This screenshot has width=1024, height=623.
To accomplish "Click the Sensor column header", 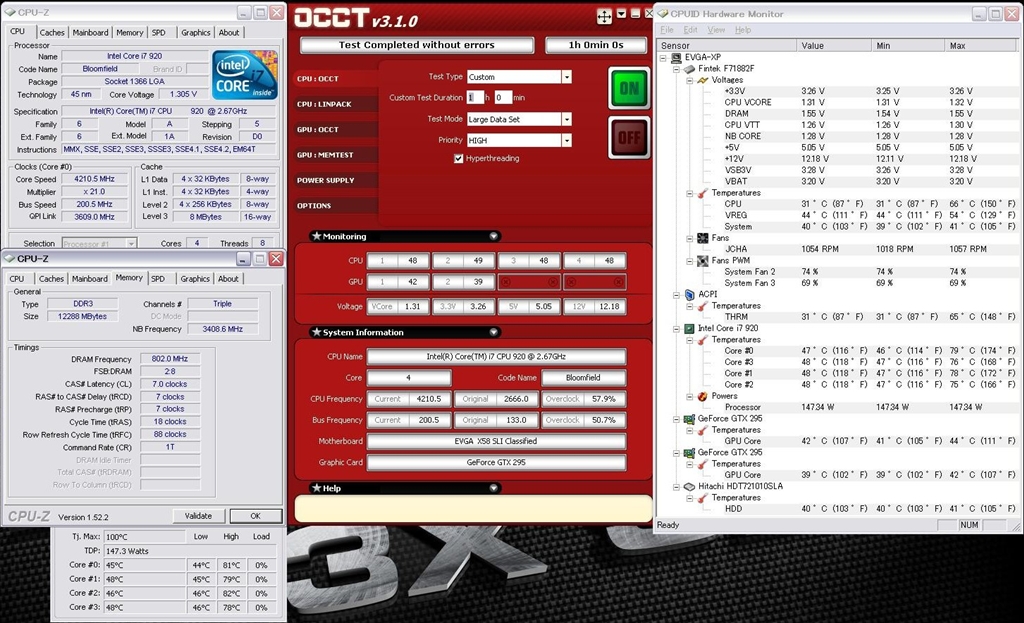I will (726, 46).
